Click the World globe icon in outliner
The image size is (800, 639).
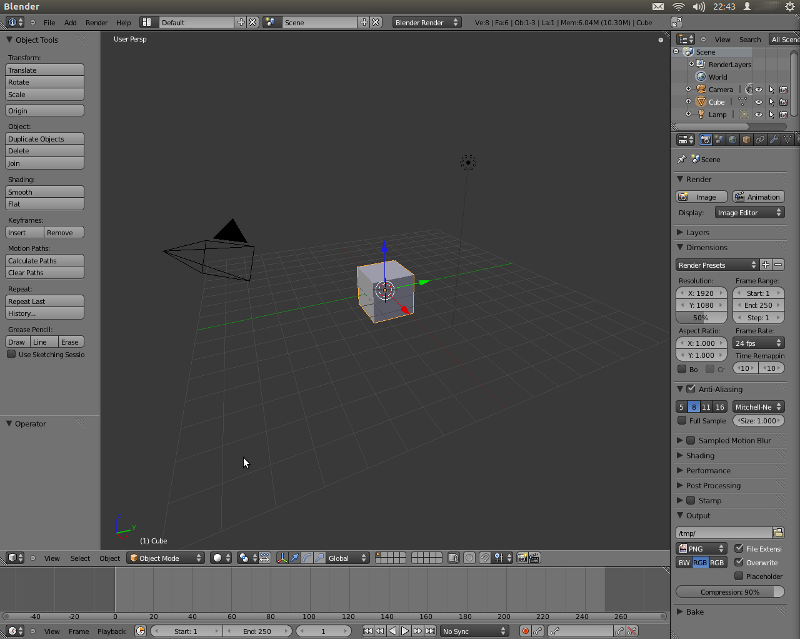tap(702, 77)
